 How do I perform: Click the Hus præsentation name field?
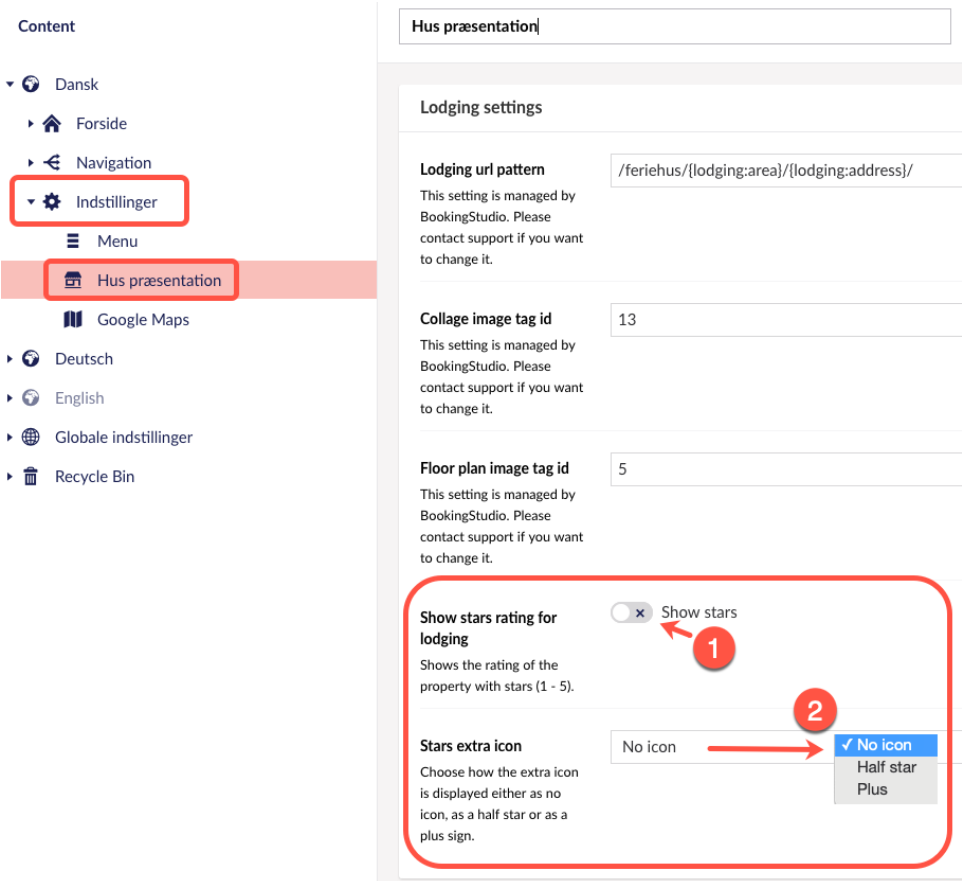tap(675, 26)
